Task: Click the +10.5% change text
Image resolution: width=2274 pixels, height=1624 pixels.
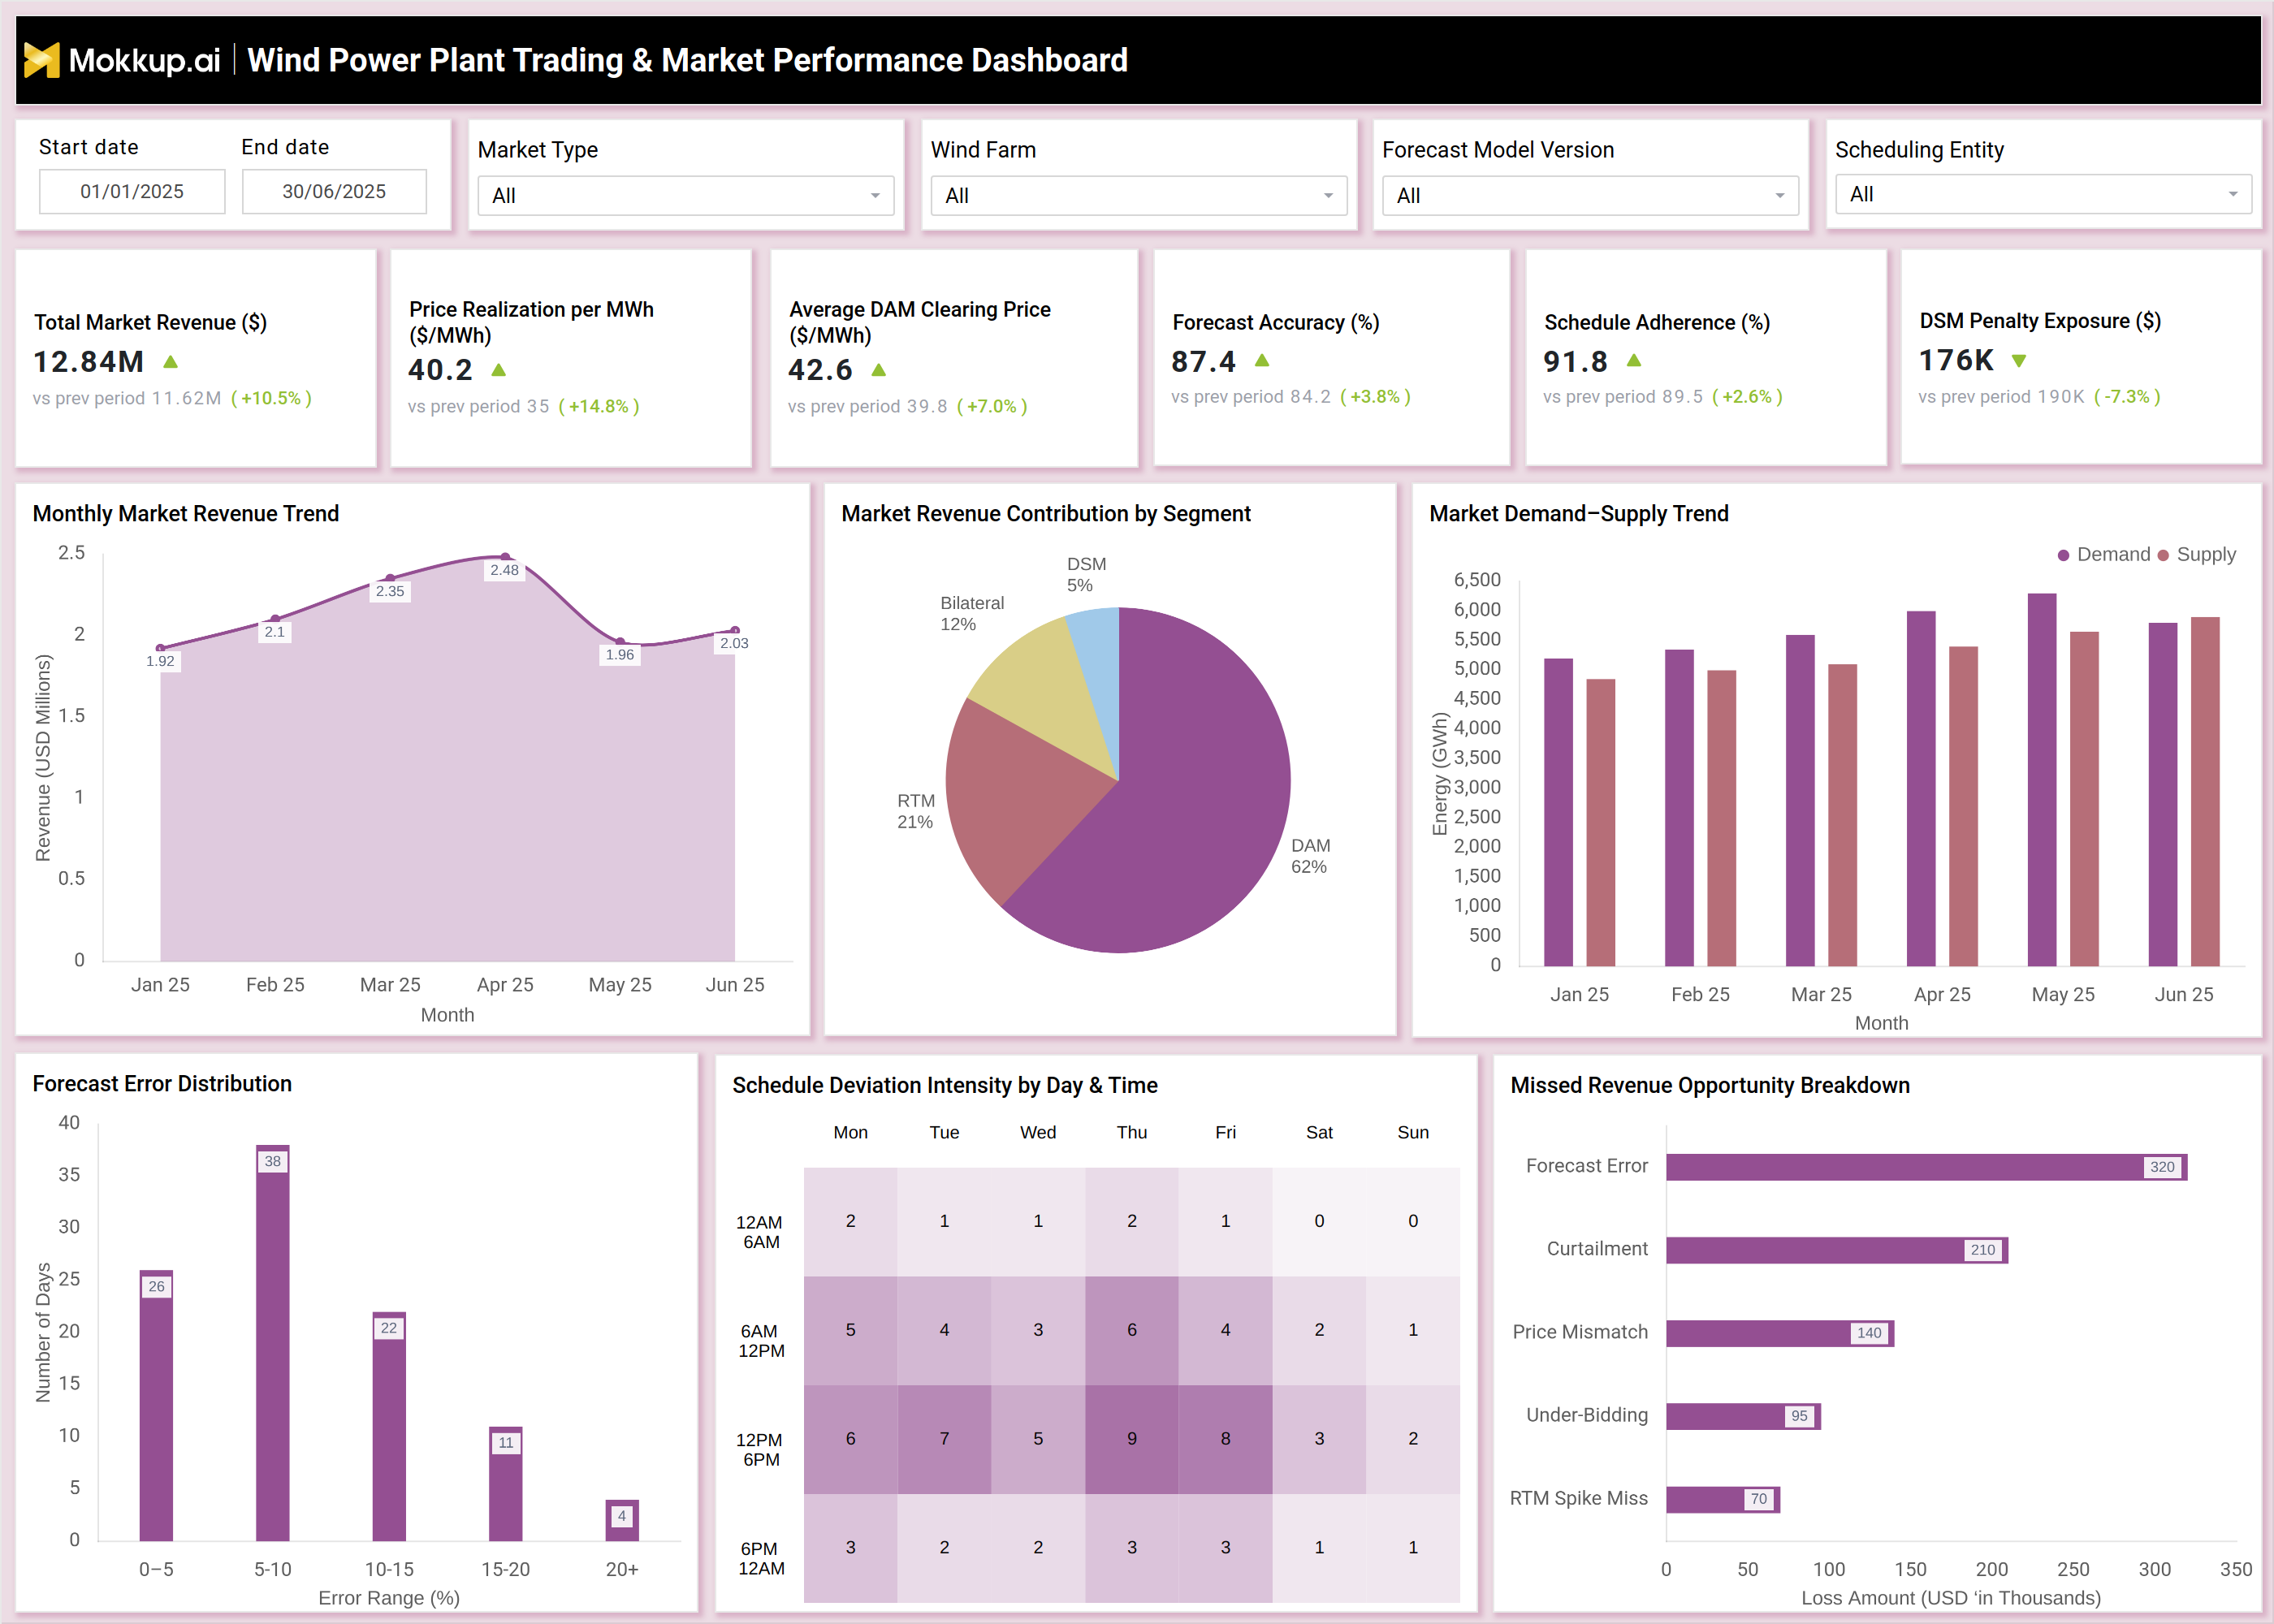Action: coord(271,398)
